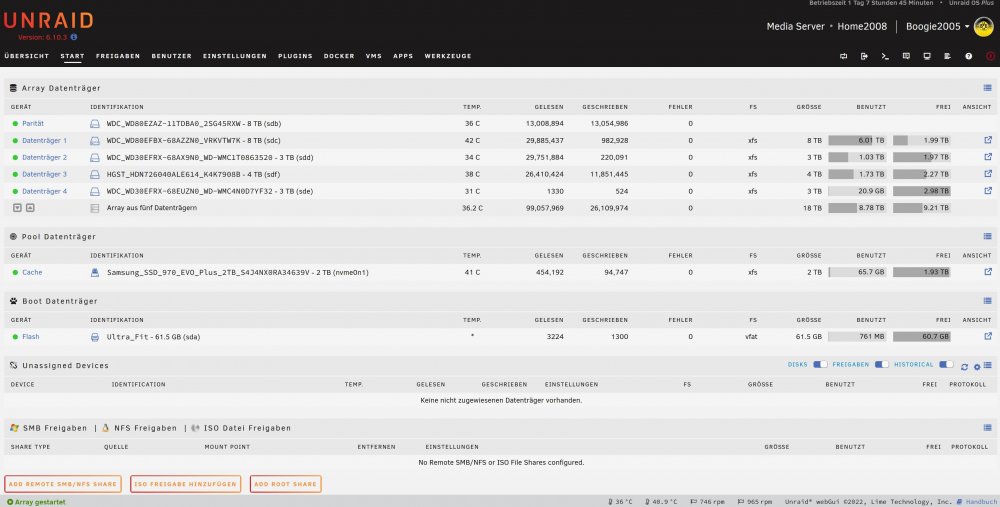Open the ÜBERSICHT menu
The height and width of the screenshot is (507, 1000).
coord(27,56)
